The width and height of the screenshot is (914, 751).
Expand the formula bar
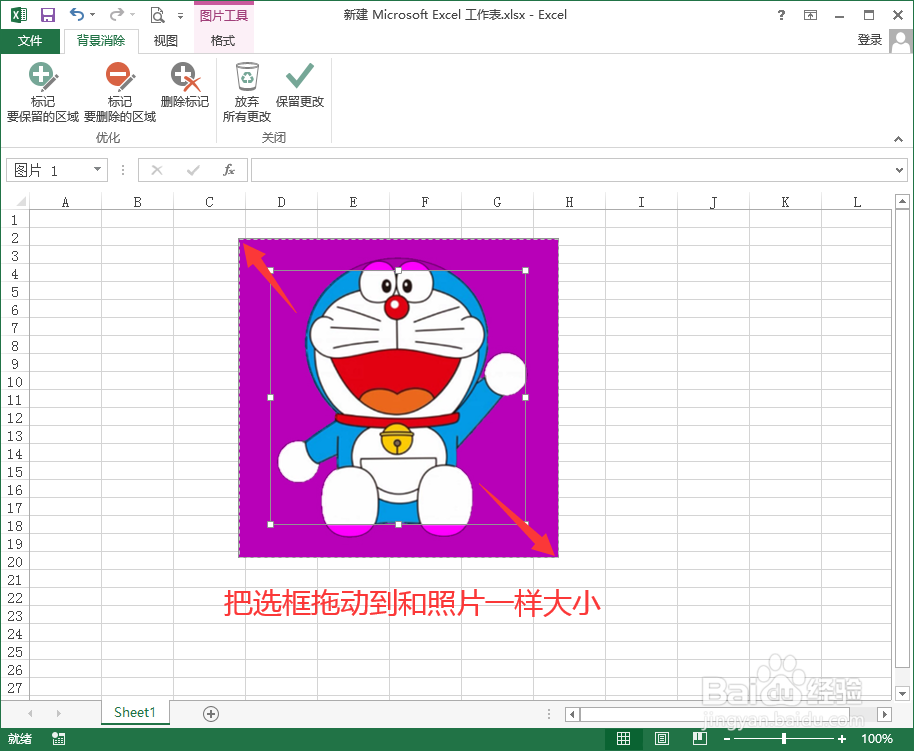coord(899,170)
